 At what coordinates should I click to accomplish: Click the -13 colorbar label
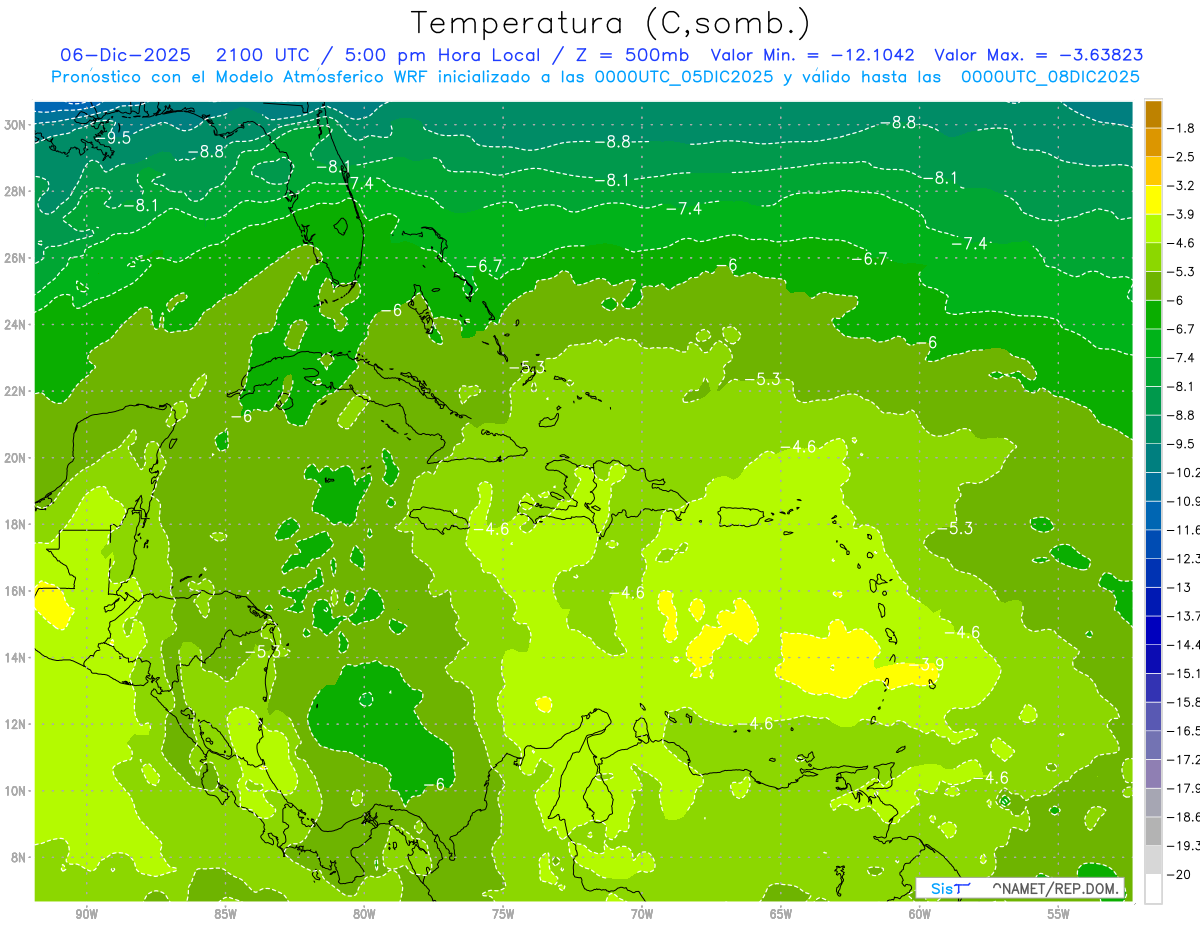1179,587
